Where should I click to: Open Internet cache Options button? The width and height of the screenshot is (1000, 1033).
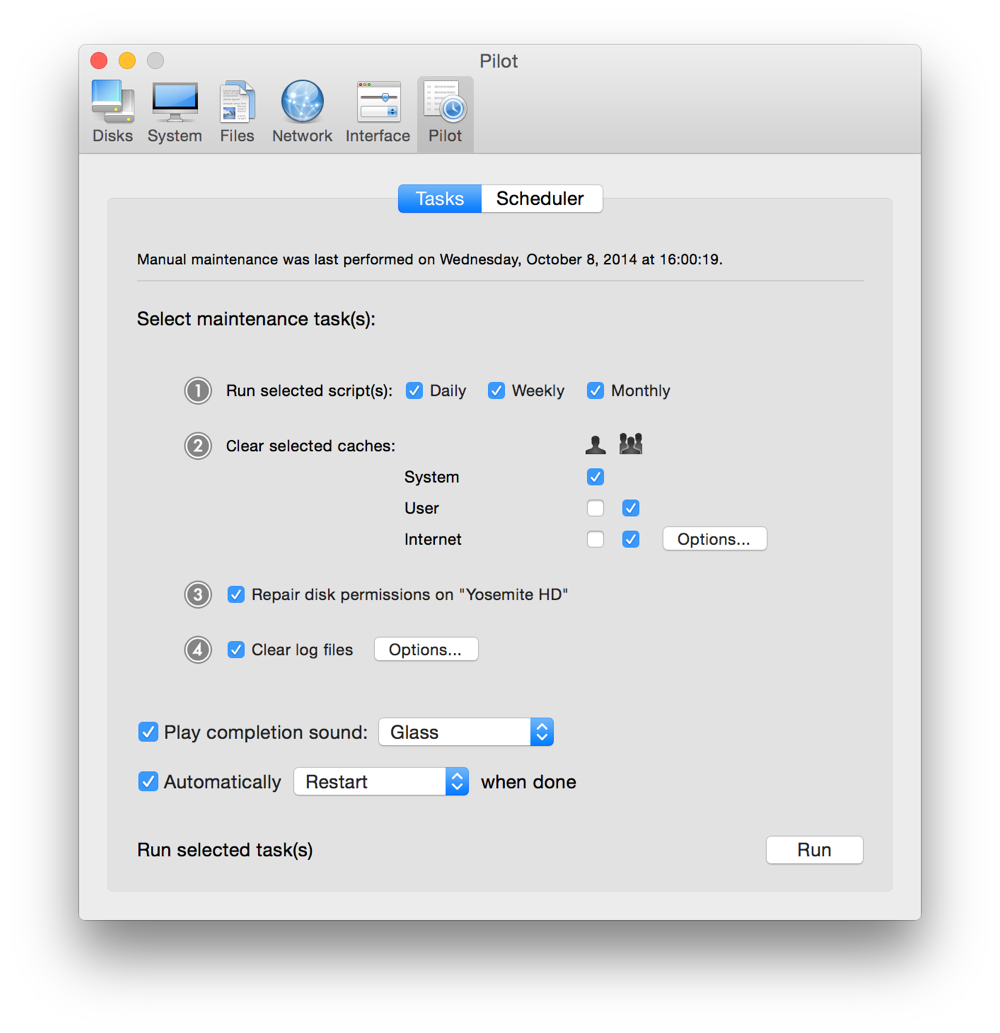pos(714,539)
